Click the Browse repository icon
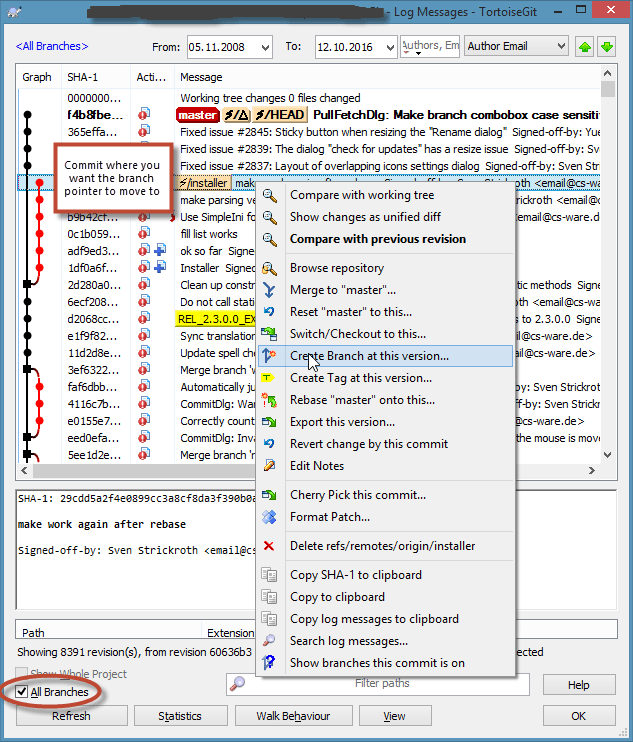This screenshot has width=633, height=742. [x=270, y=268]
